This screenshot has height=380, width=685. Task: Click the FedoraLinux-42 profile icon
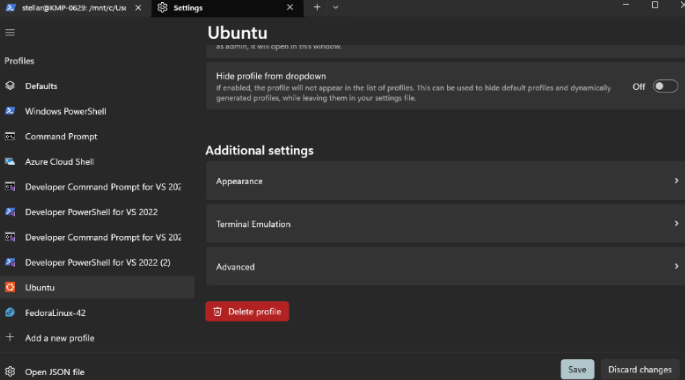click(x=10, y=312)
